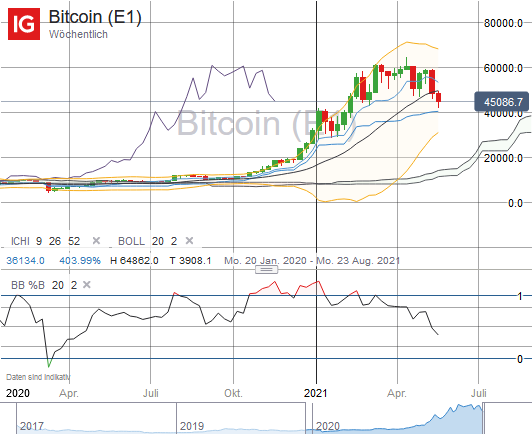
Task: Click the 2020 marker in the navigator strip
Action: (x=328, y=426)
